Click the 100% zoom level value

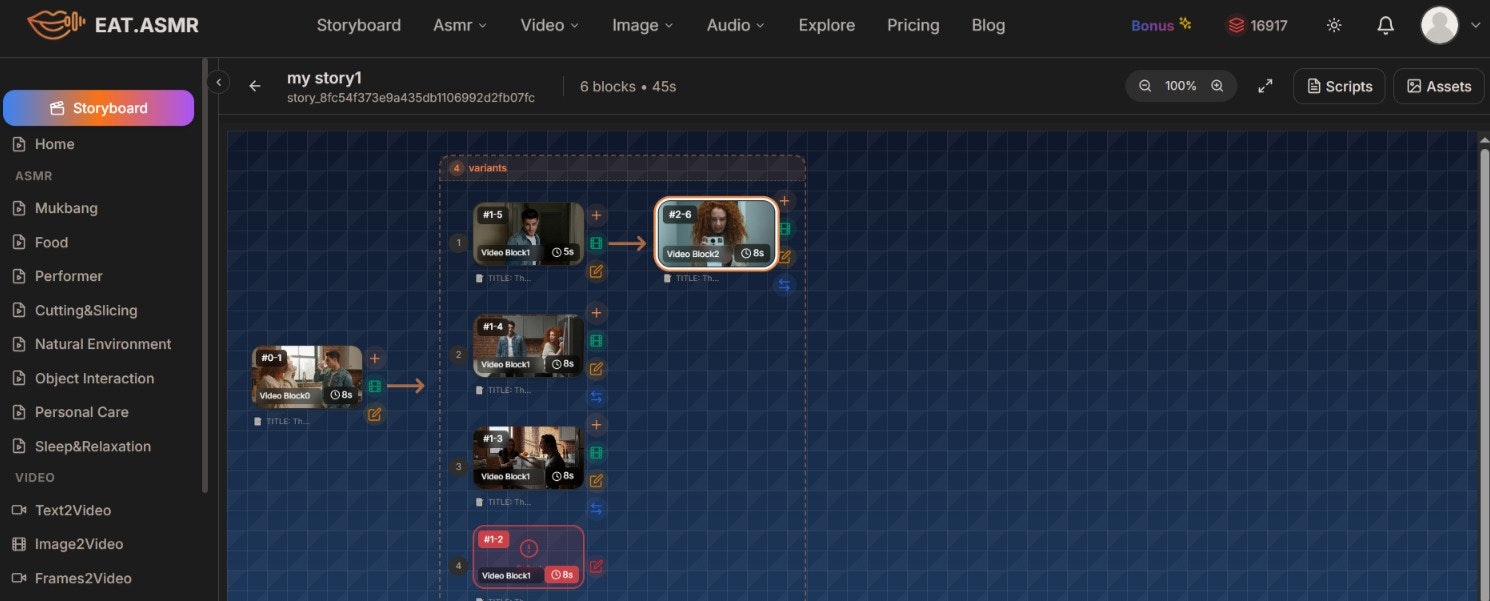pyautogui.click(x=1180, y=86)
